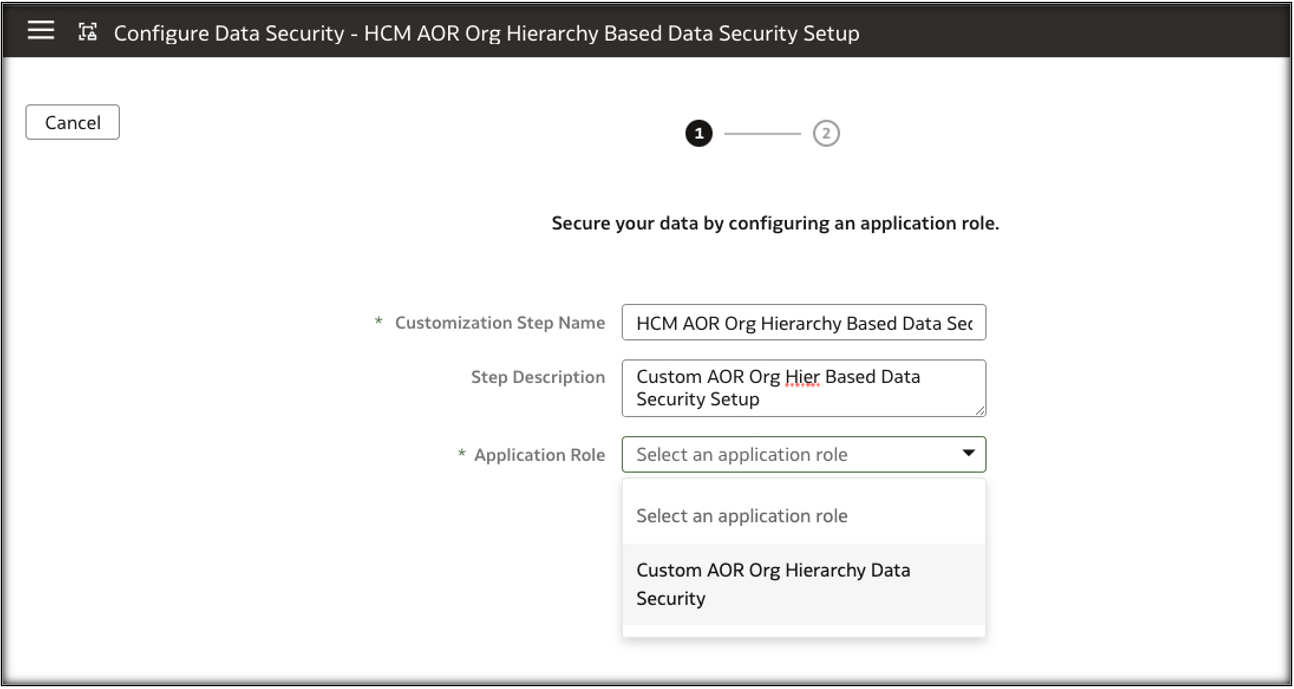The width and height of the screenshot is (1294, 689).
Task: Click the "Secure your data" heading text
Action: [x=775, y=224]
